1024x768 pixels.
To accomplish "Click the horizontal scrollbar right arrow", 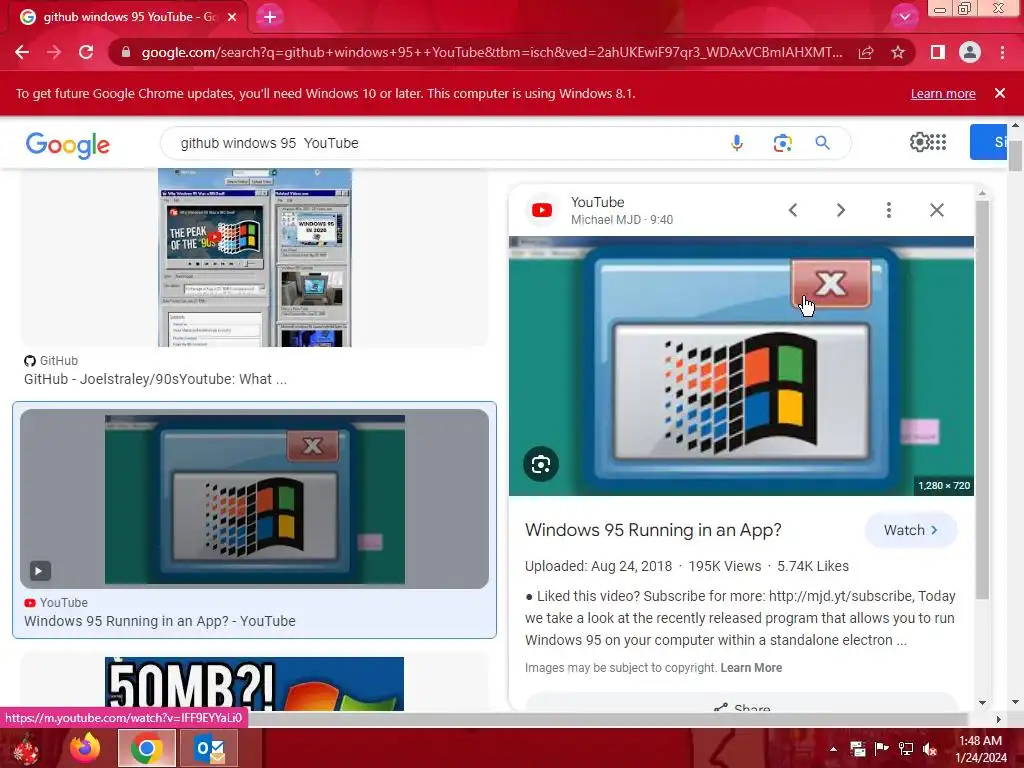I will point(998,719).
